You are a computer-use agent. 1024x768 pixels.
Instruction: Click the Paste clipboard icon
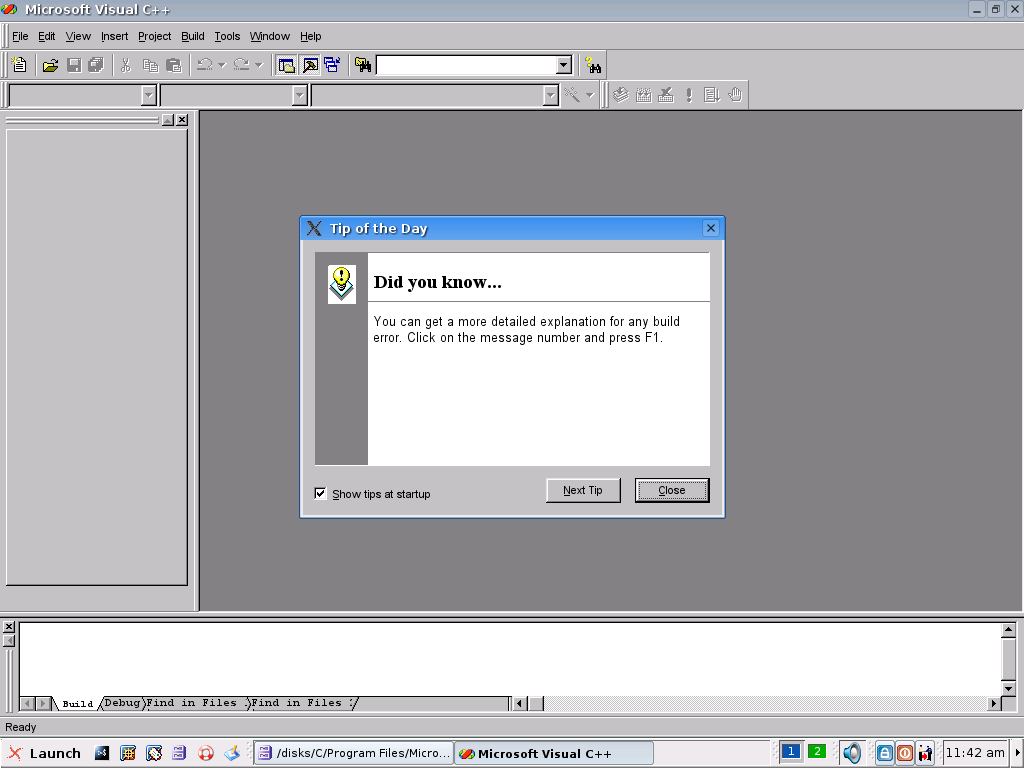point(174,65)
